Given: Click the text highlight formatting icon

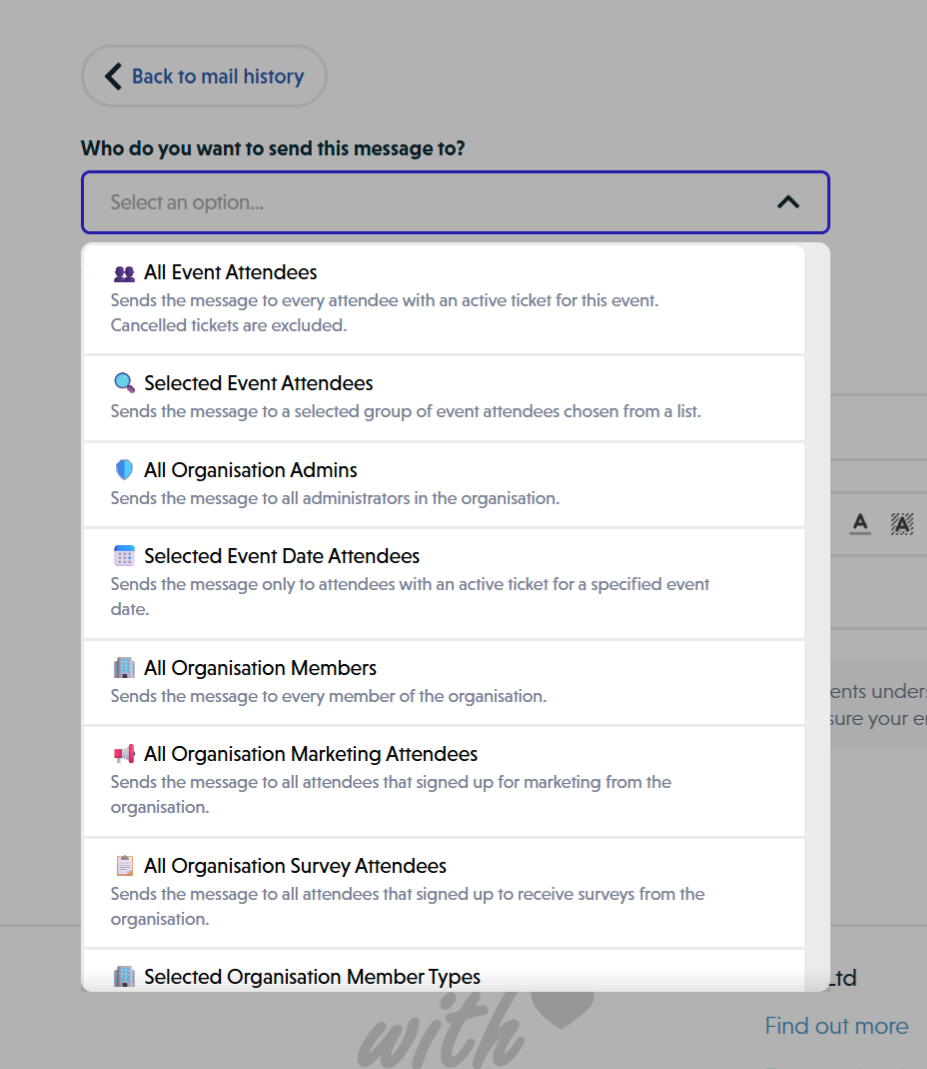Looking at the screenshot, I should [x=902, y=523].
